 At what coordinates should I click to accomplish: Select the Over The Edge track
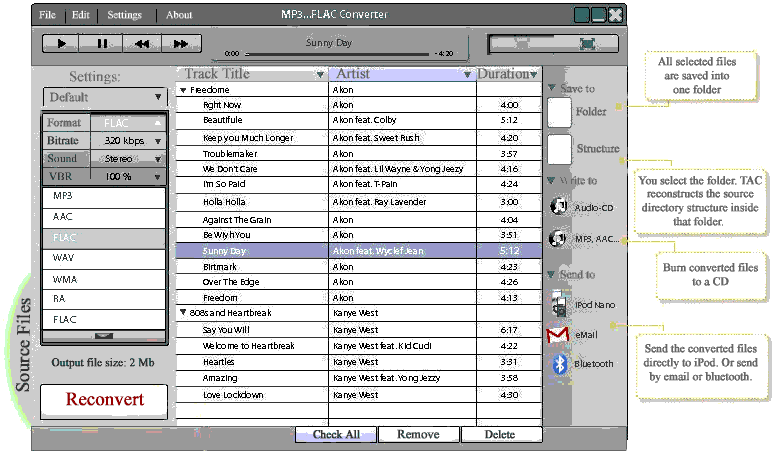point(231,282)
